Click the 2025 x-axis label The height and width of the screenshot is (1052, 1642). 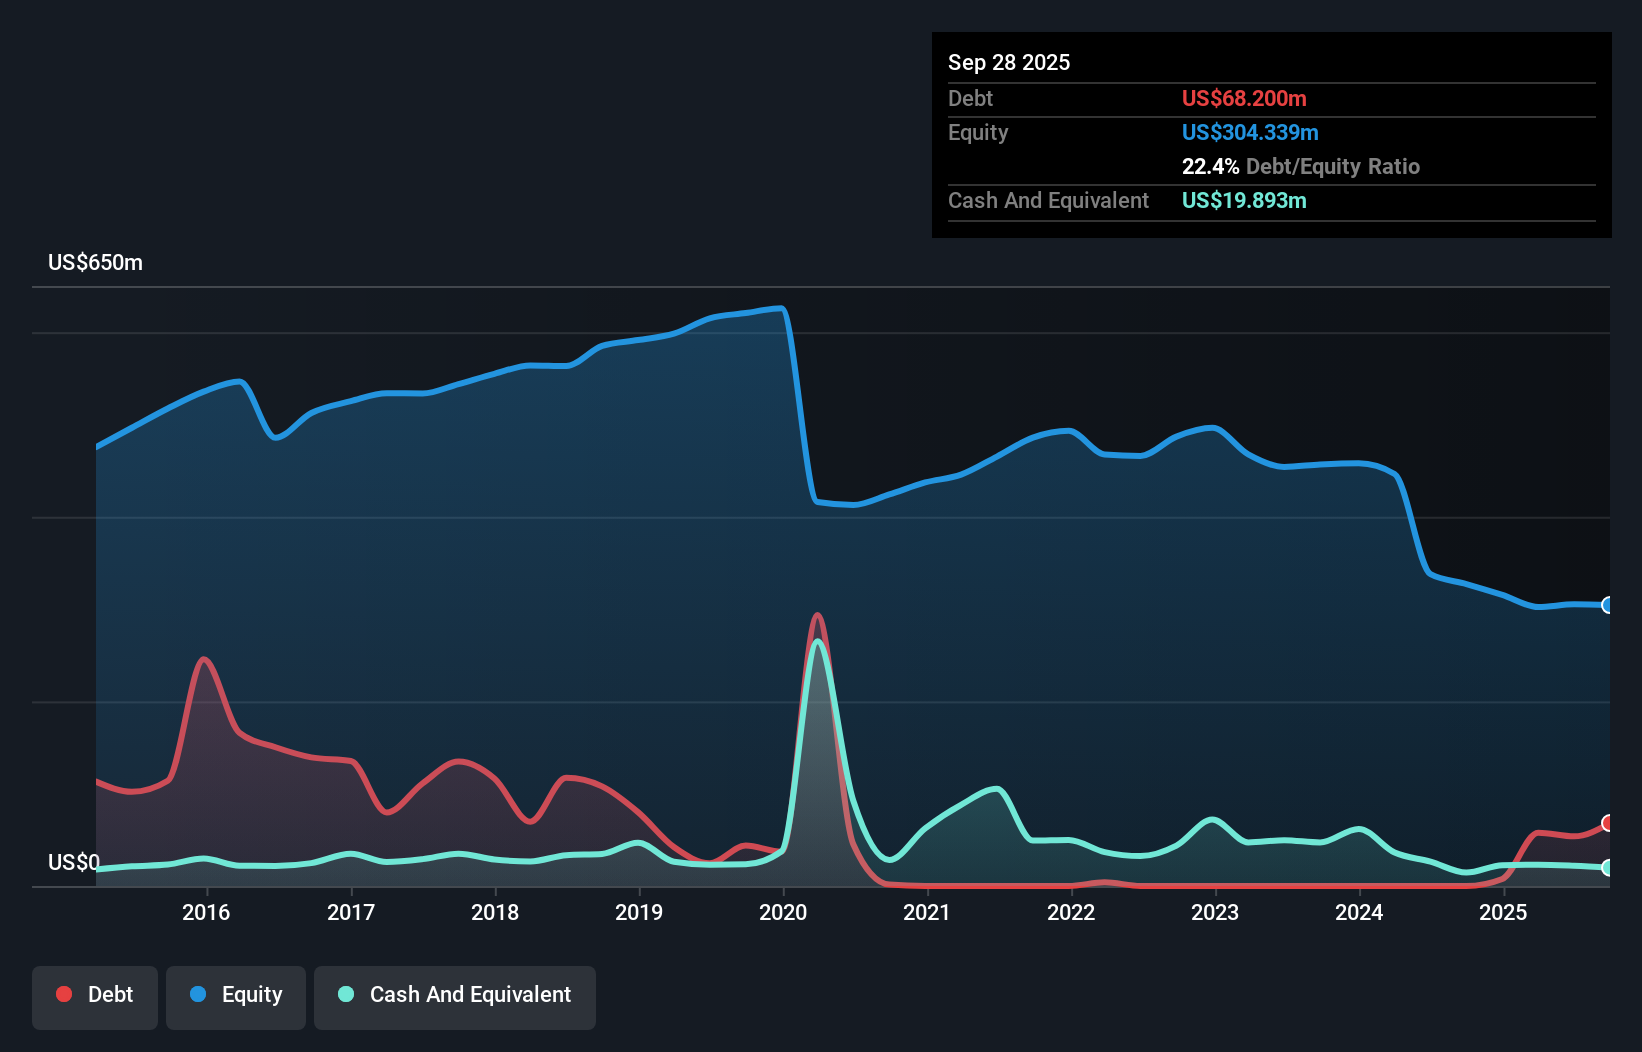pyautogui.click(x=1503, y=912)
